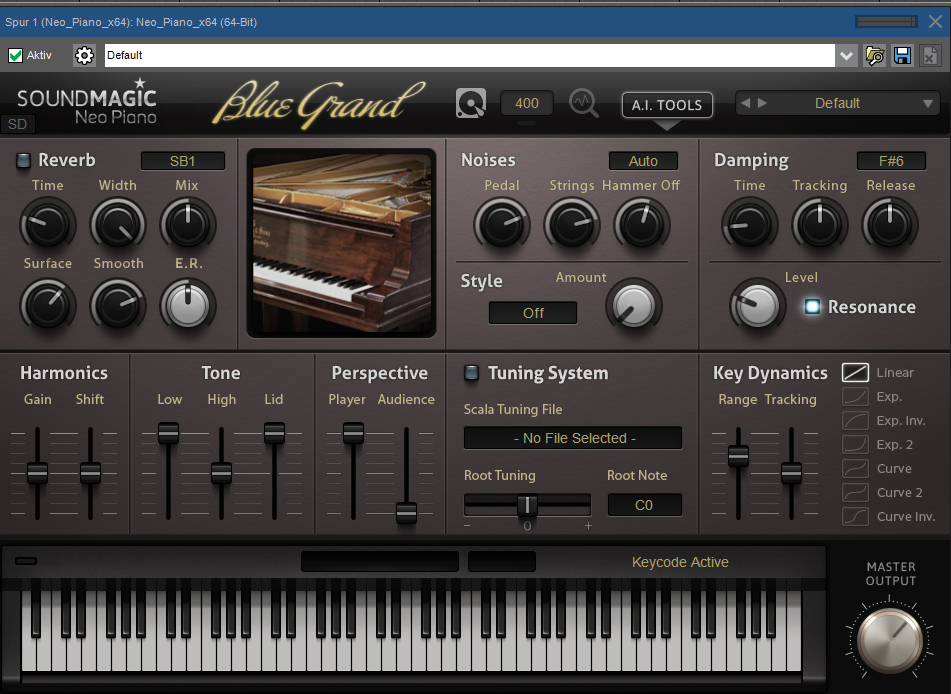Click the Reverb Time knob

[47, 224]
